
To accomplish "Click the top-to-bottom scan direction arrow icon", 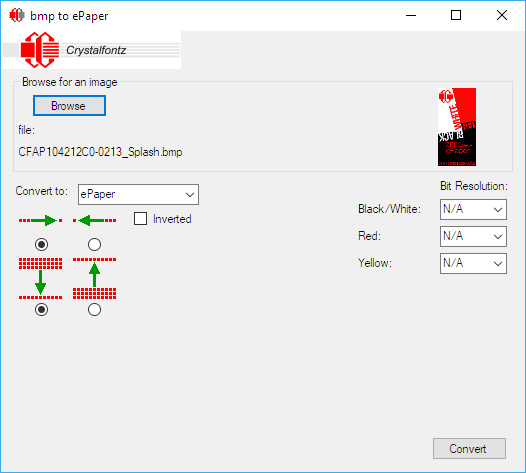I will point(41,278).
